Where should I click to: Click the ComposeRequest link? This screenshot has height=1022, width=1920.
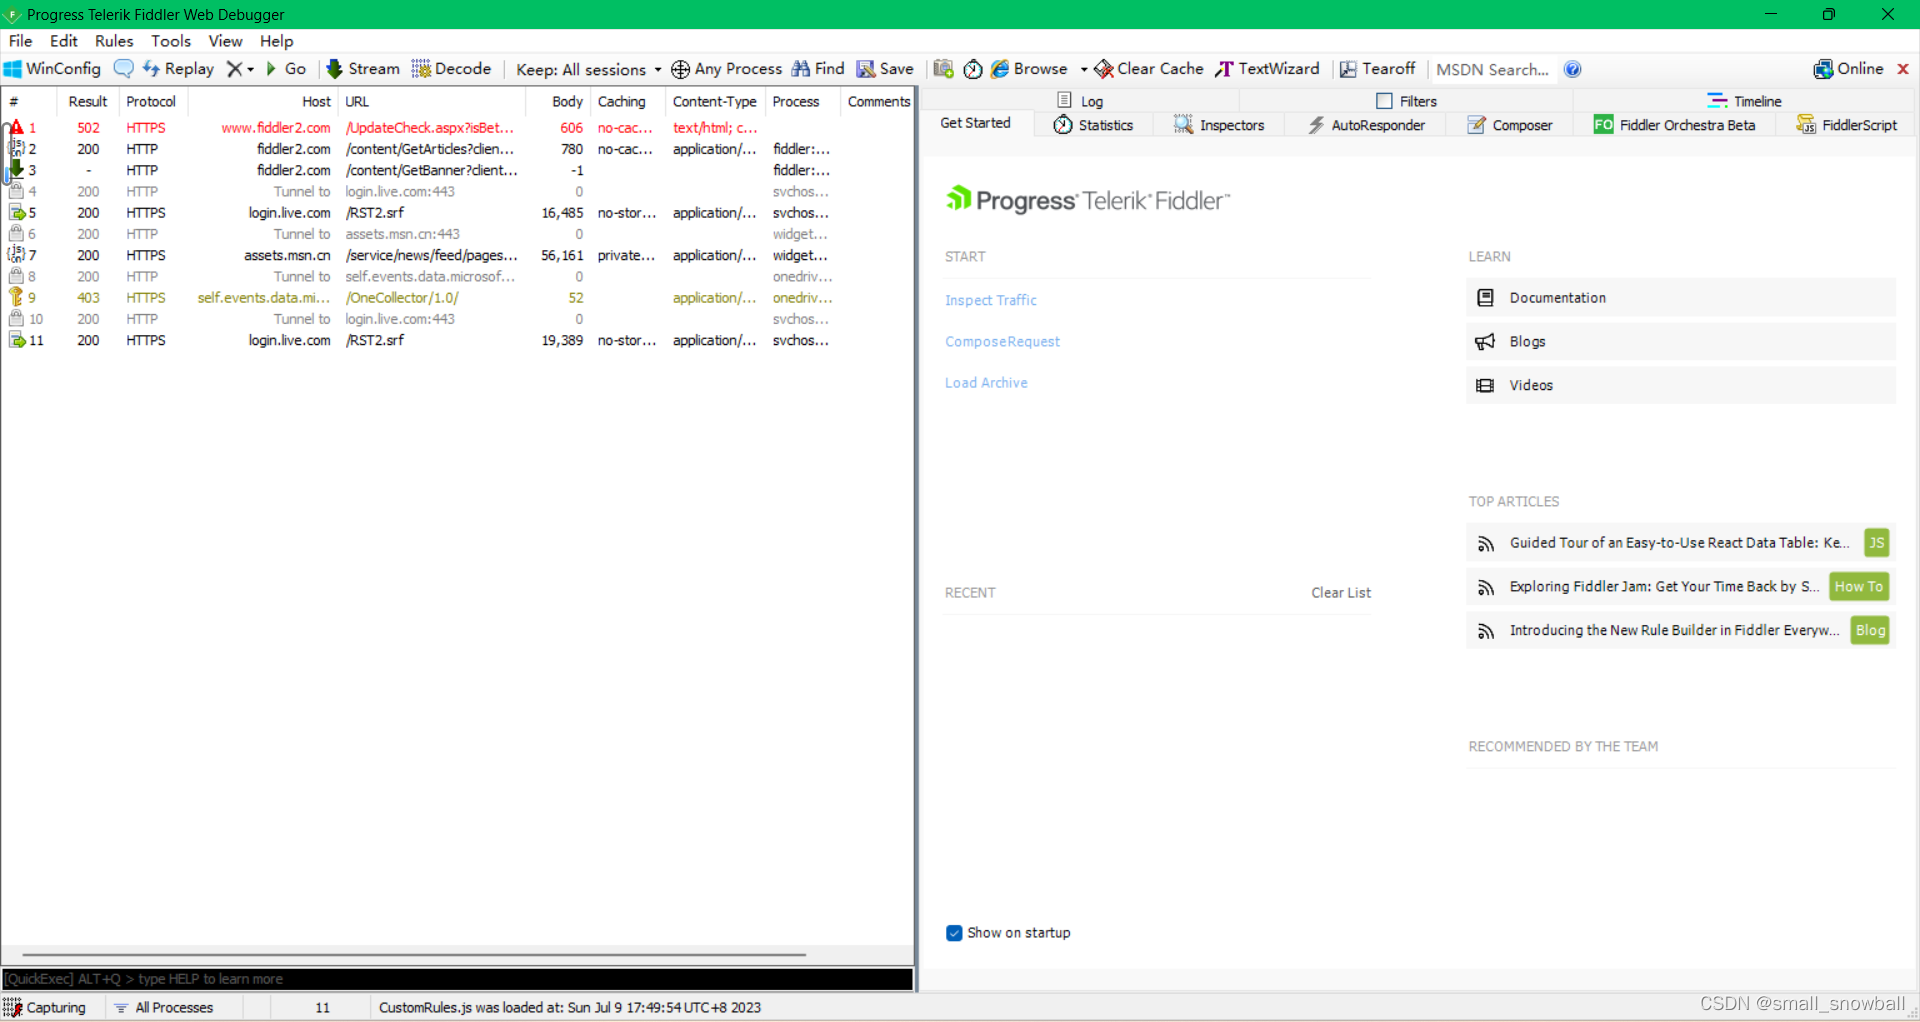1002,342
